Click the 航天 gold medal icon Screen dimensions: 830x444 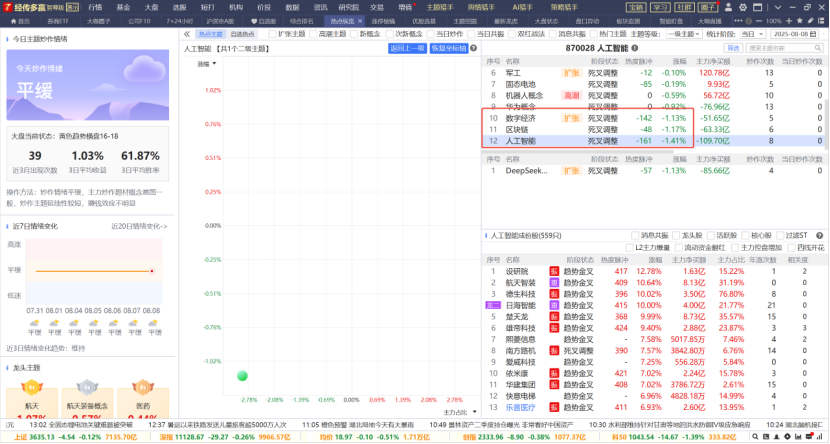[33, 386]
